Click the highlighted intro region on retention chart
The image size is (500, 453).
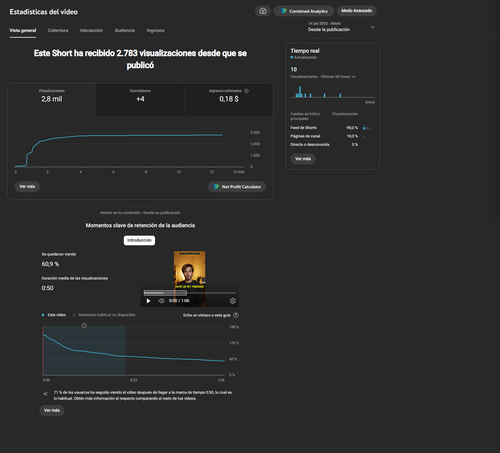coord(85,350)
